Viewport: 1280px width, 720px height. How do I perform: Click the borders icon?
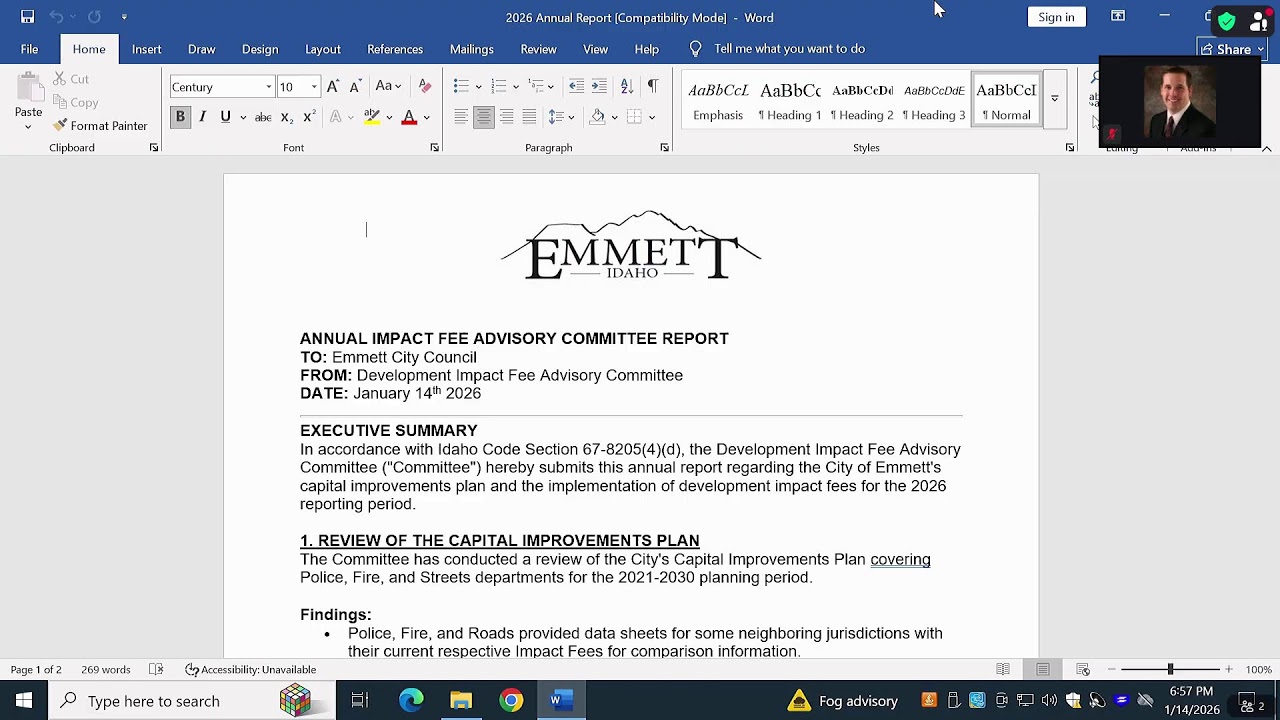click(634, 117)
